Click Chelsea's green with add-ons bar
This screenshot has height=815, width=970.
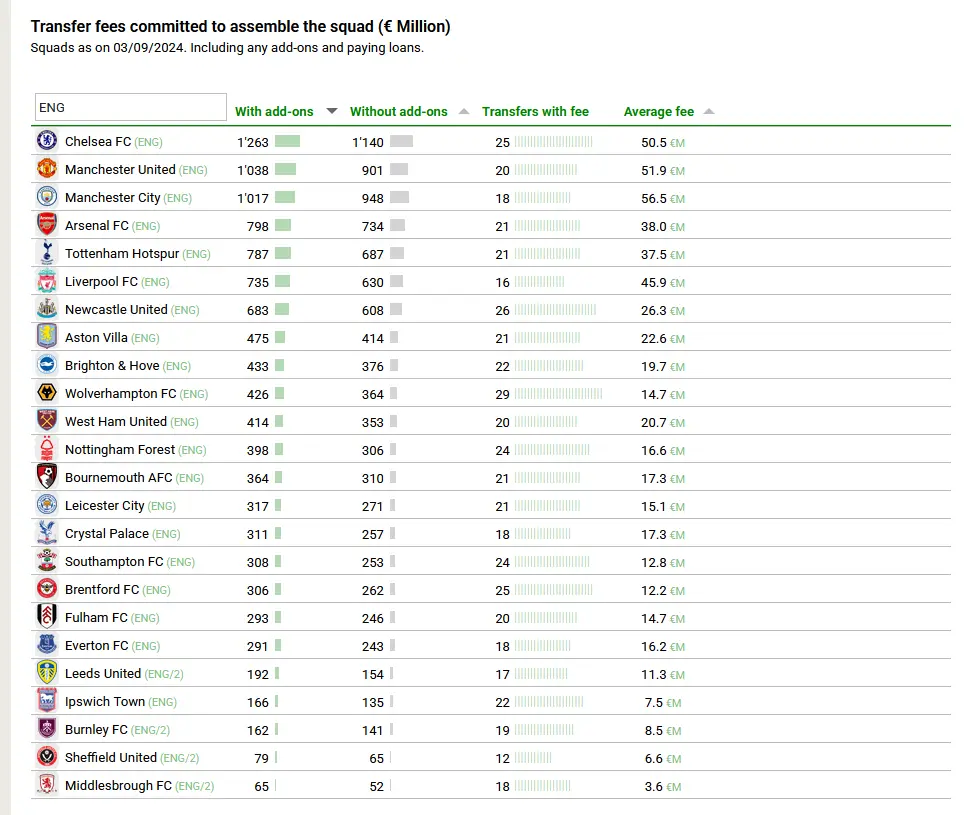287,141
